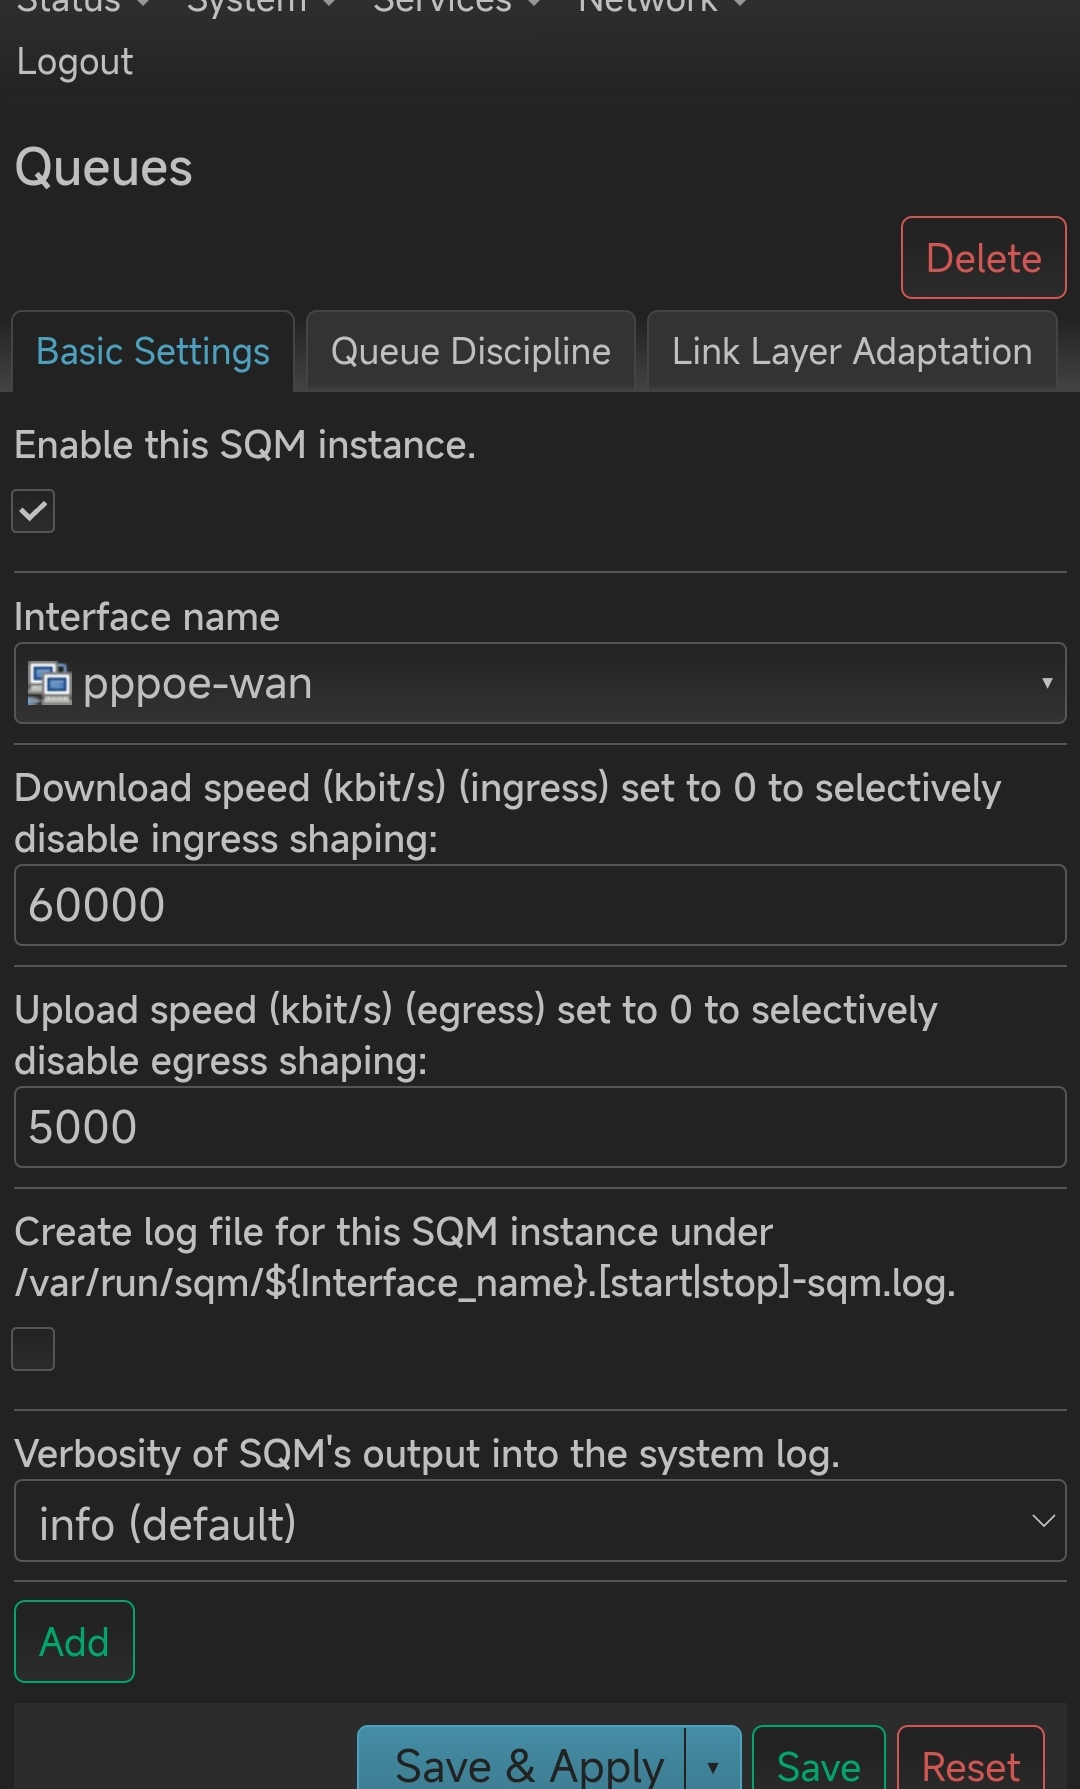Click the Interface name dropdown arrow
The image size is (1080, 1789).
pos(1046,683)
